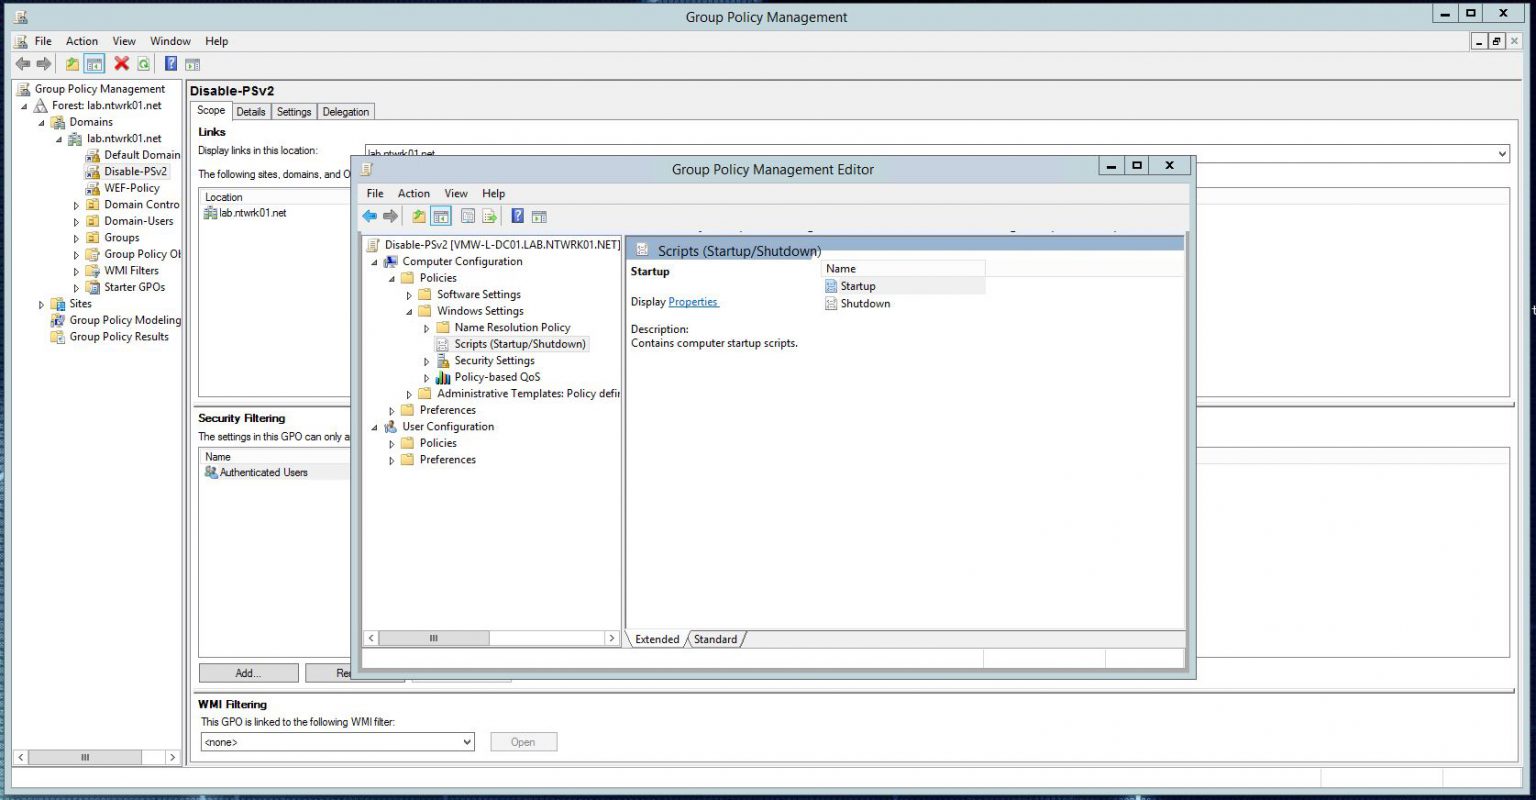The height and width of the screenshot is (800, 1536).
Task: Toggle the Show/Hide Console Tree button
Action: [441, 216]
